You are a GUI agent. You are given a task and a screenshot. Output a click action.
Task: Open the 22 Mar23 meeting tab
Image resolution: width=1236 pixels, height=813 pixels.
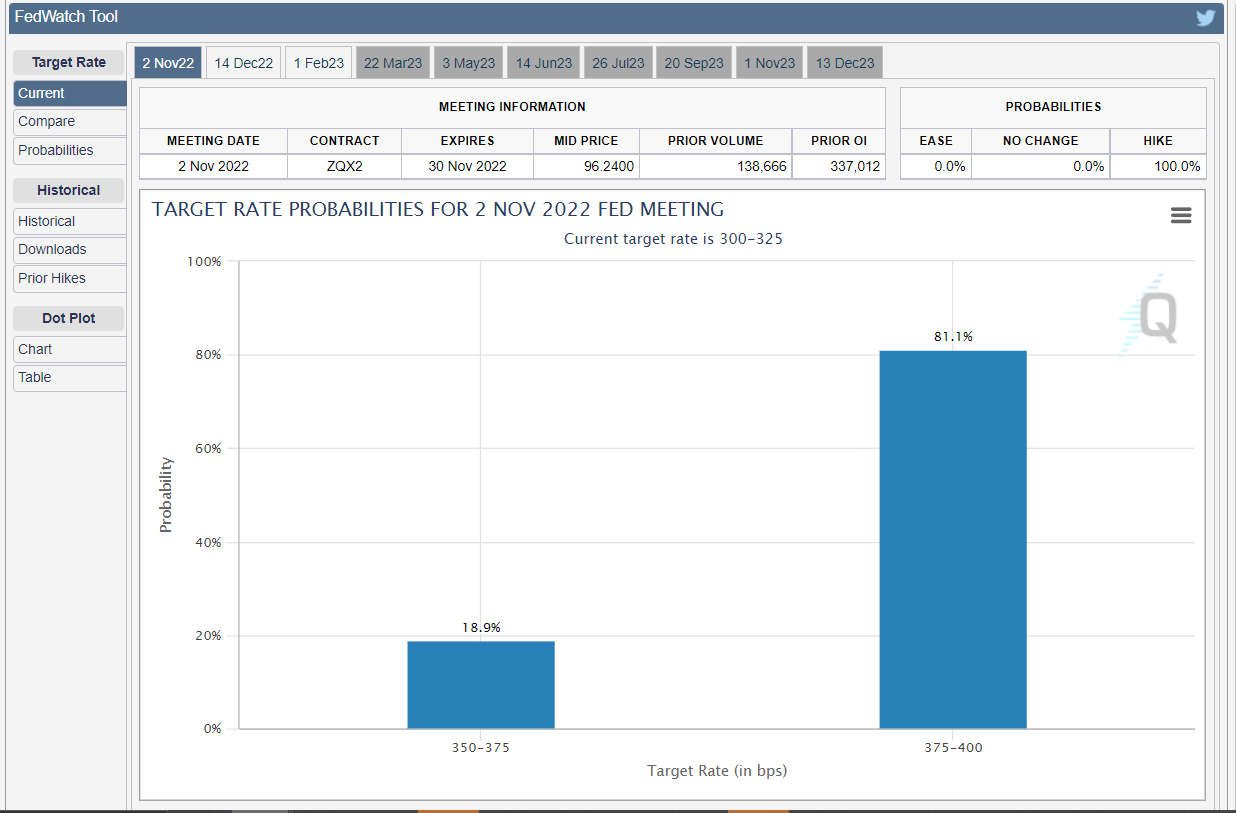393,63
